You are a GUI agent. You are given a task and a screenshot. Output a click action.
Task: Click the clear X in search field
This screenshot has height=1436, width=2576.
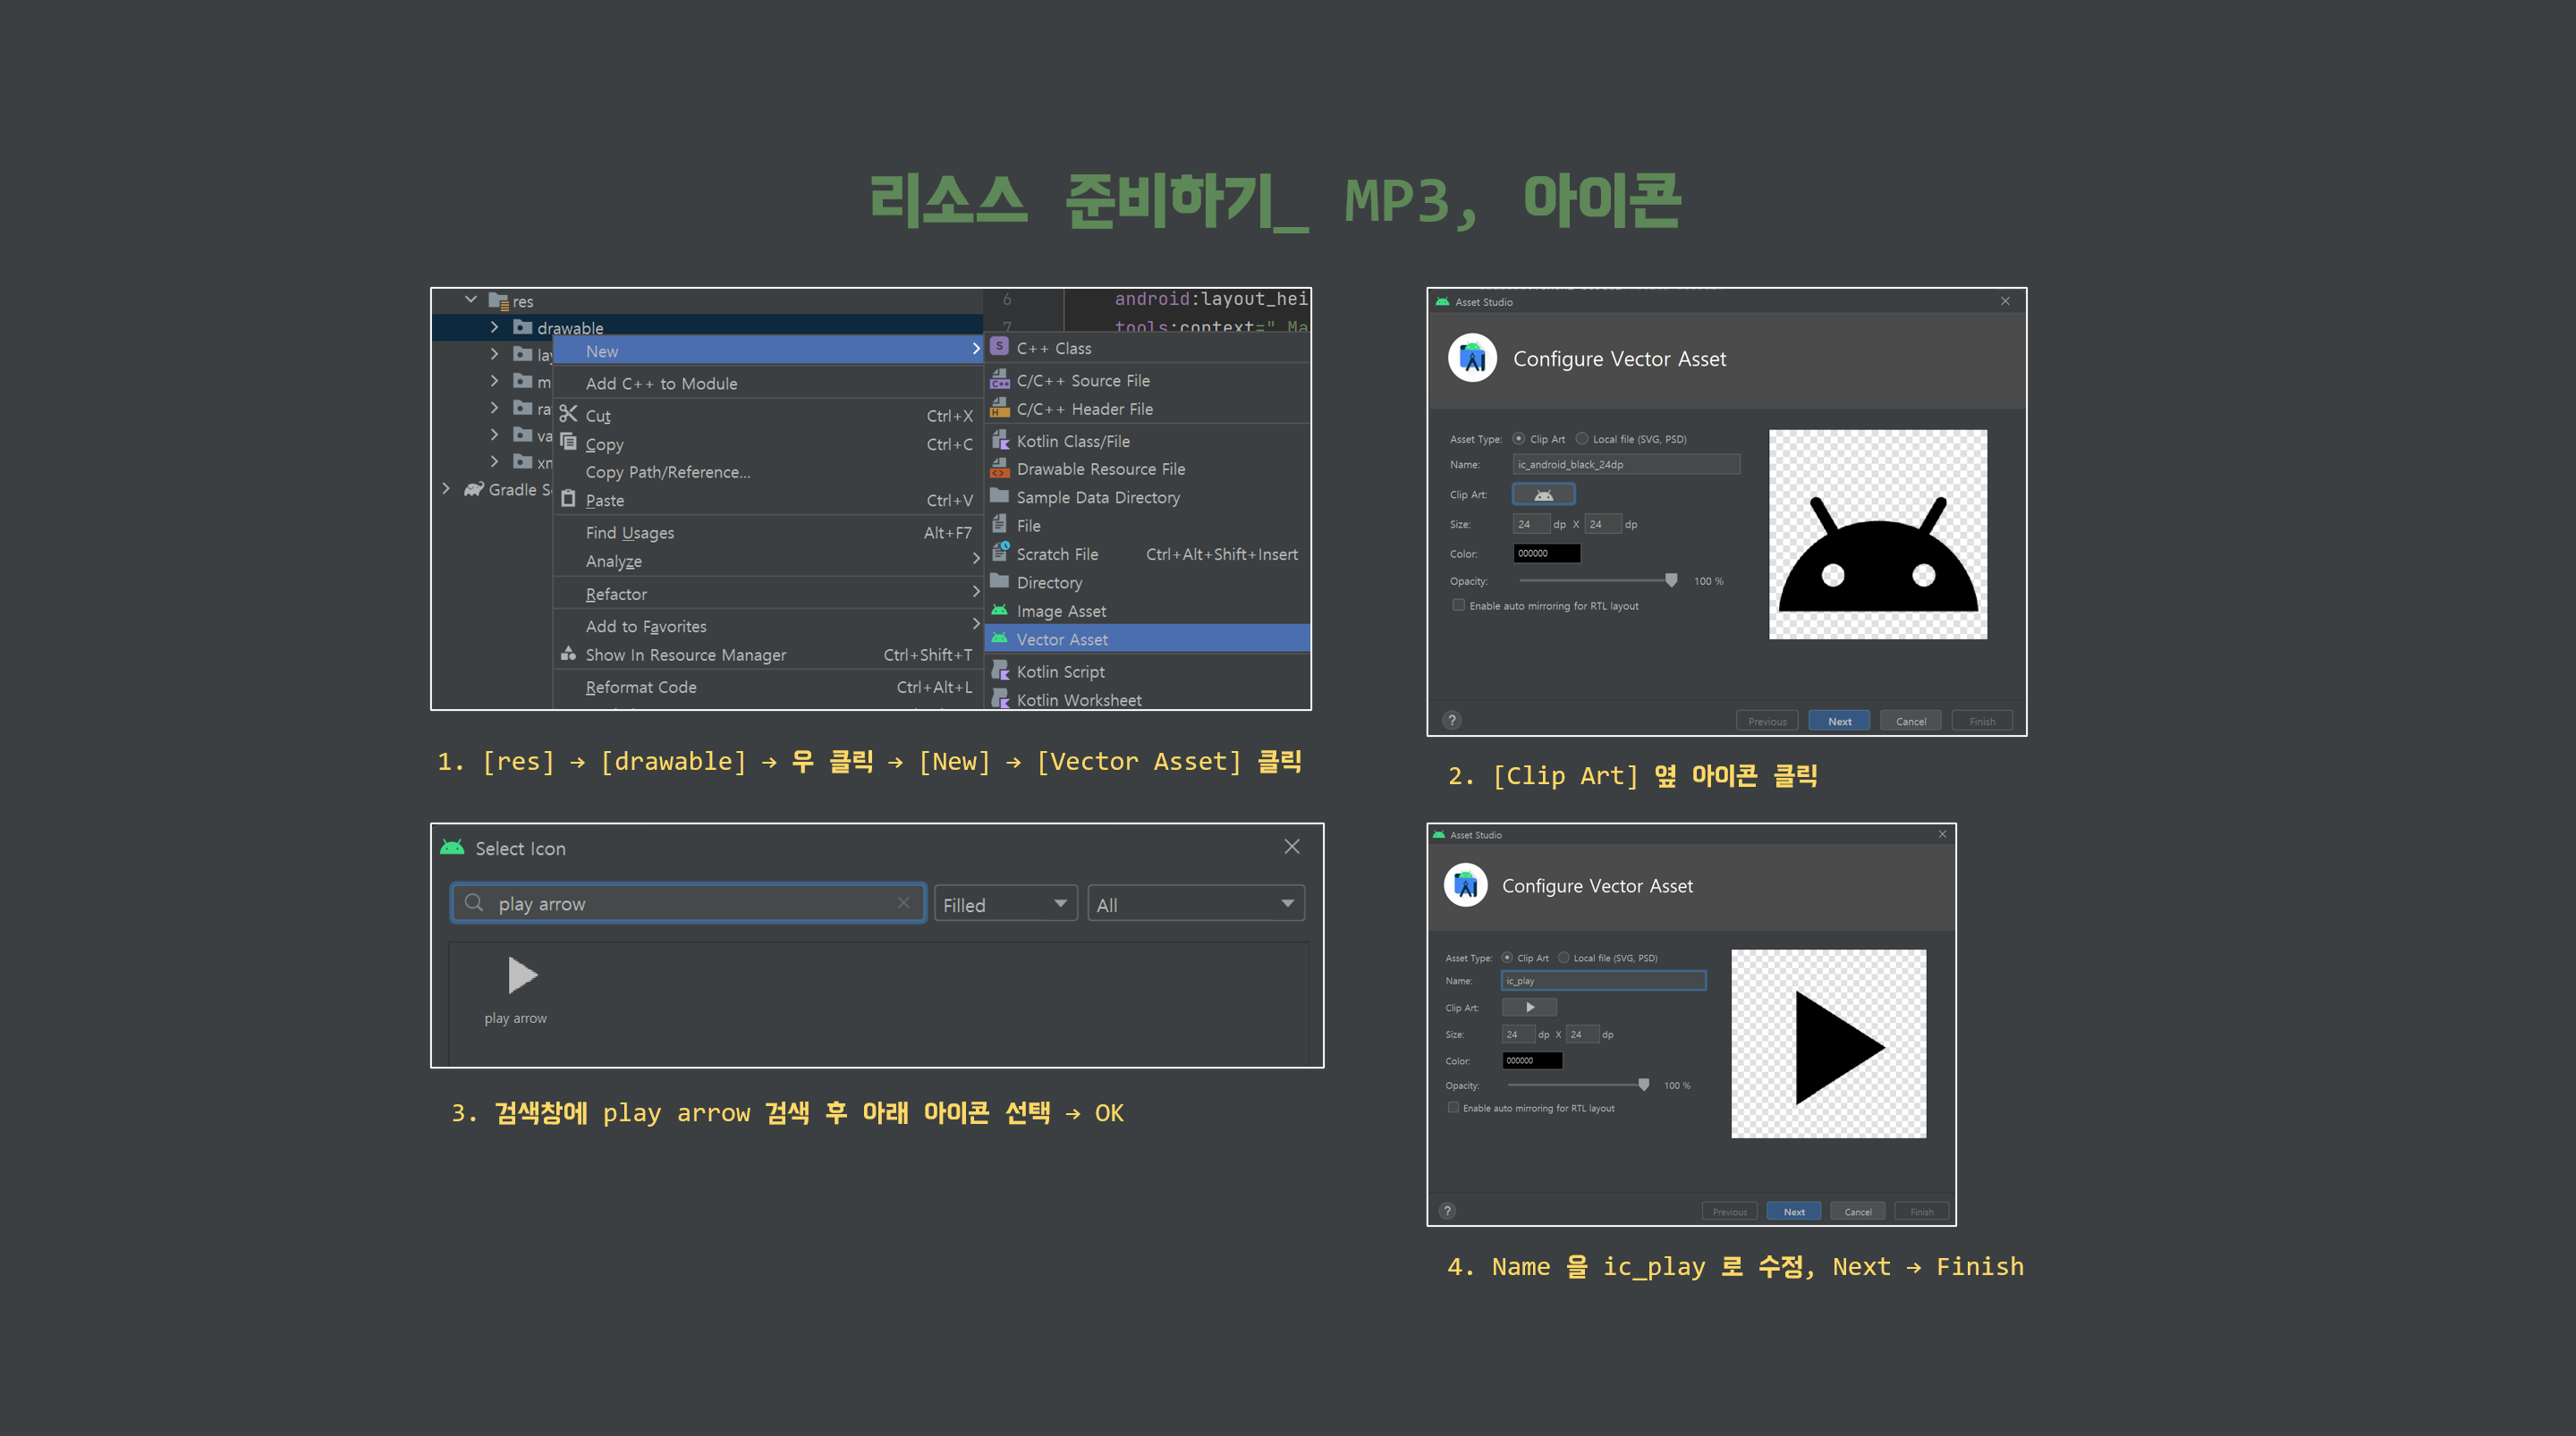[903, 902]
